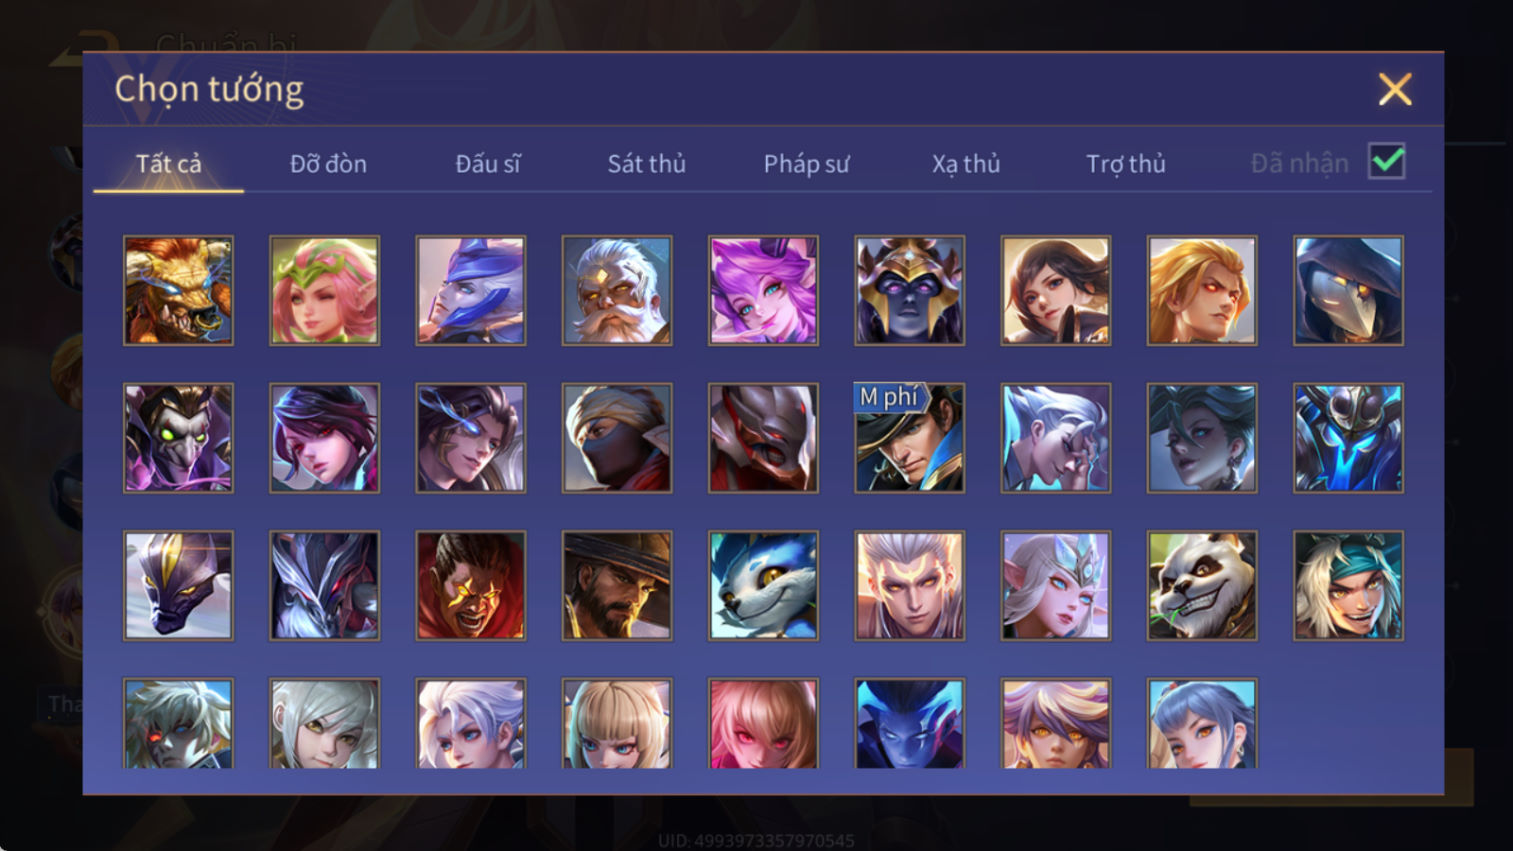This screenshot has width=1513, height=851.
Task: Switch to the Đỡ đòn tab
Action: tap(328, 164)
